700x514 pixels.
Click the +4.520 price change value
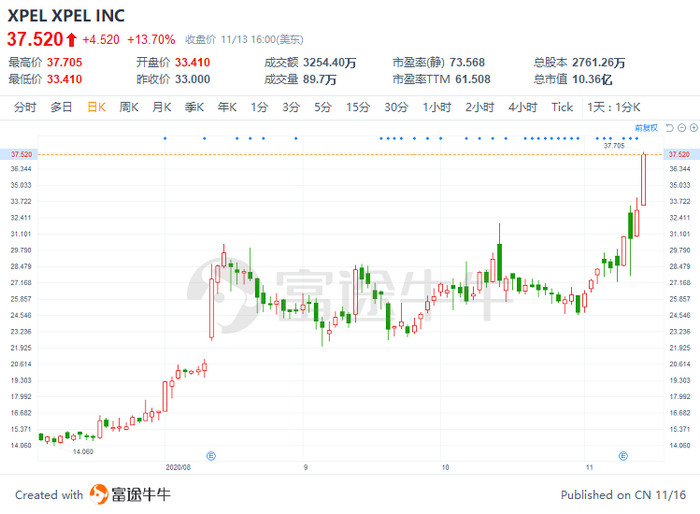pos(101,40)
